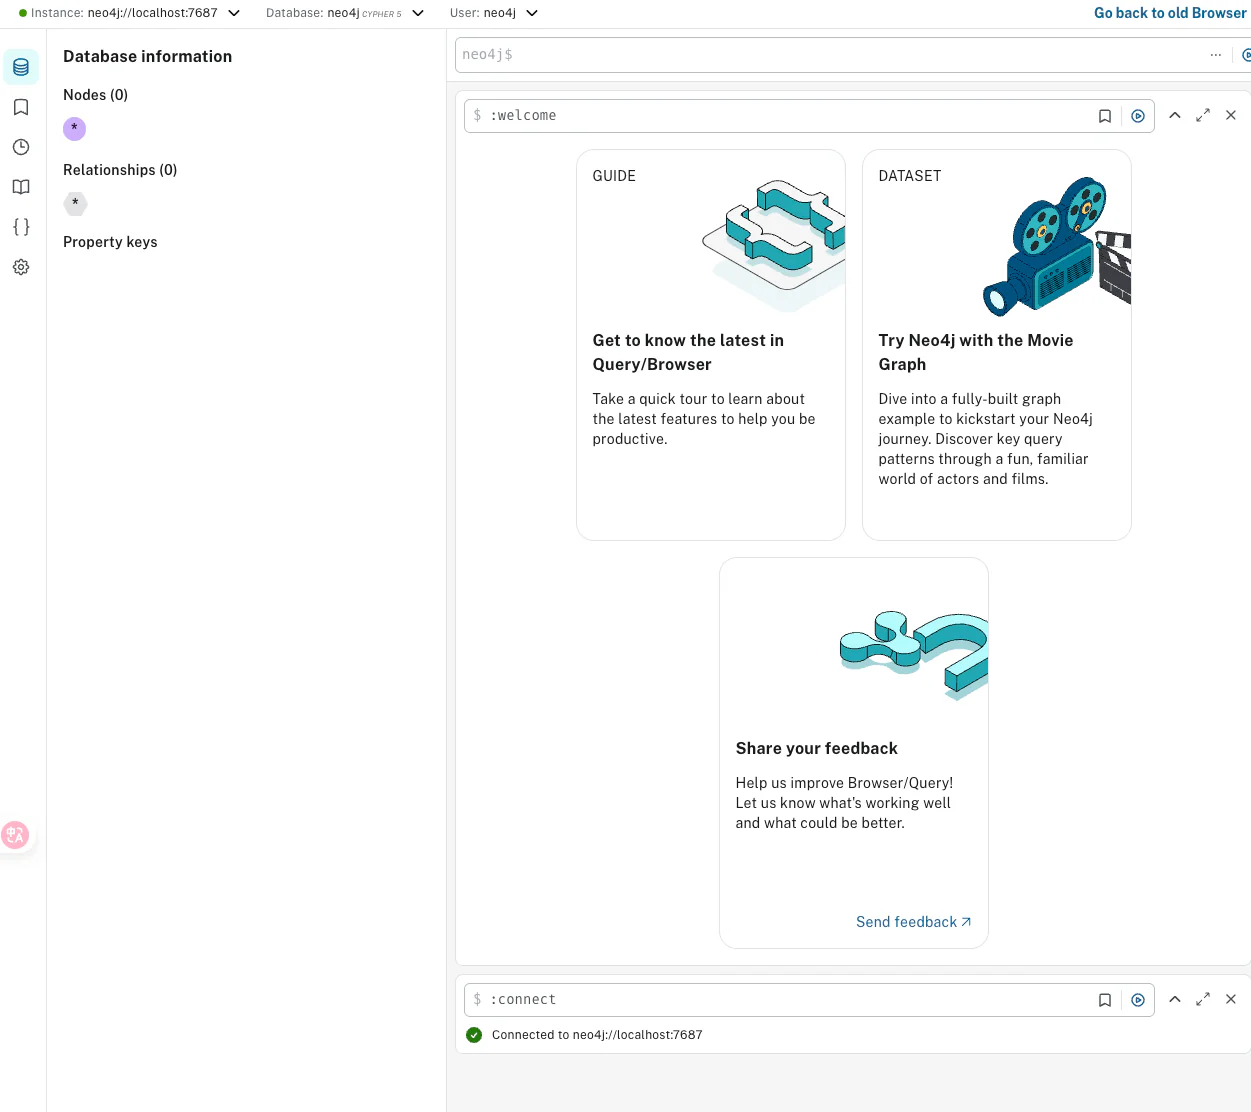The image size is (1251, 1112).
Task: Open the Database information sidebar icon
Action: coord(21,67)
